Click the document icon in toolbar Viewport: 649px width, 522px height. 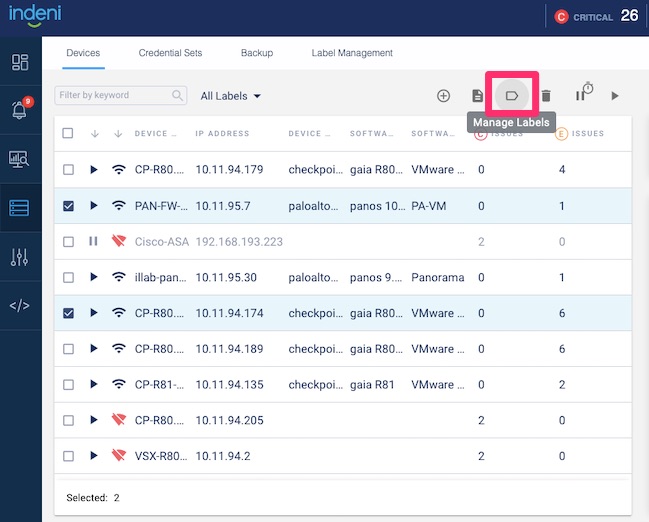point(478,96)
